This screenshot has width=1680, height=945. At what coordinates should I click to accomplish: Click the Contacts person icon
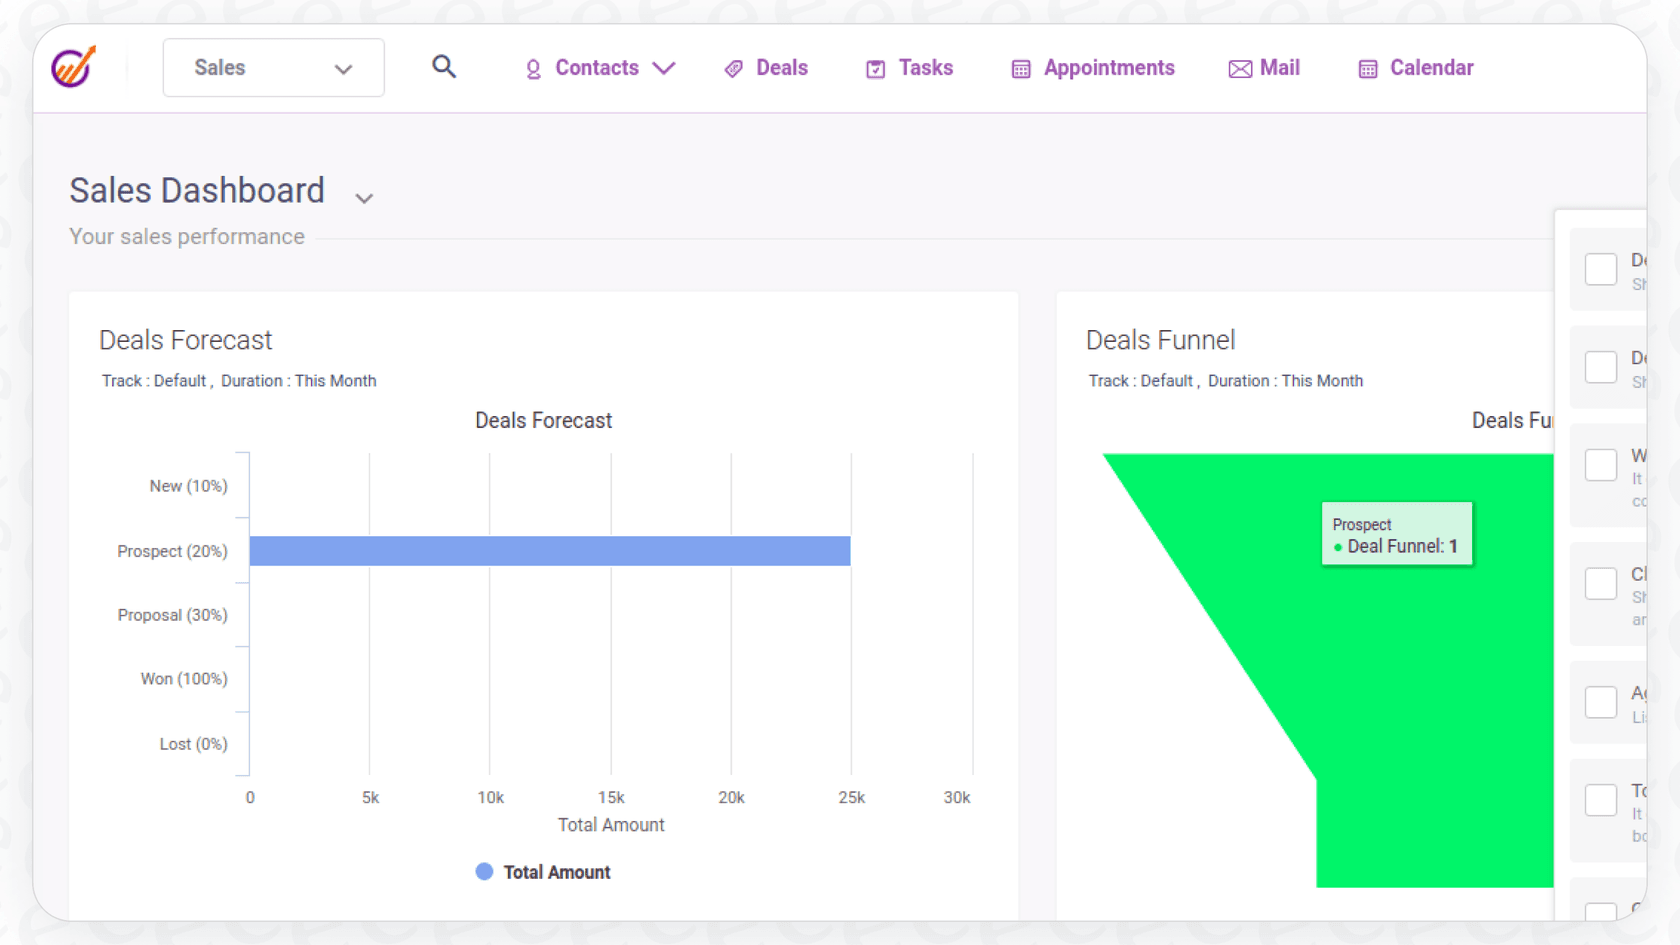click(x=533, y=68)
